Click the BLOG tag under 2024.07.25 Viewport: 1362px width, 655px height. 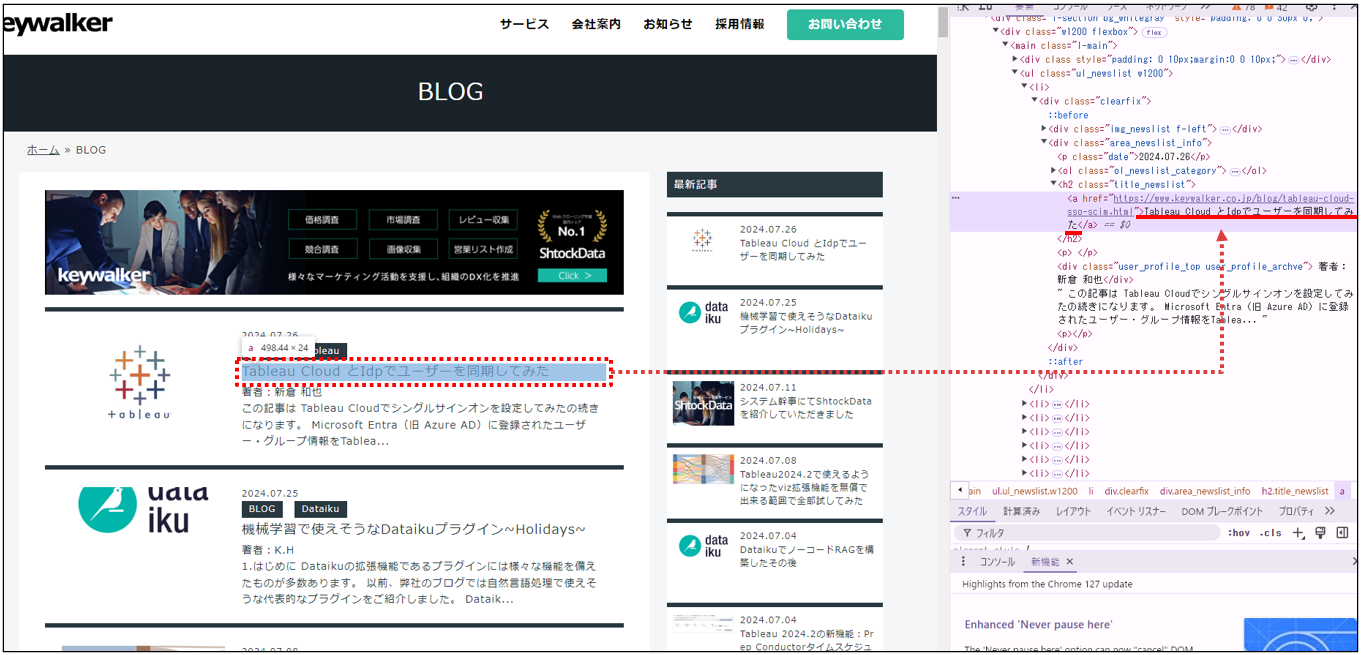[x=262, y=509]
